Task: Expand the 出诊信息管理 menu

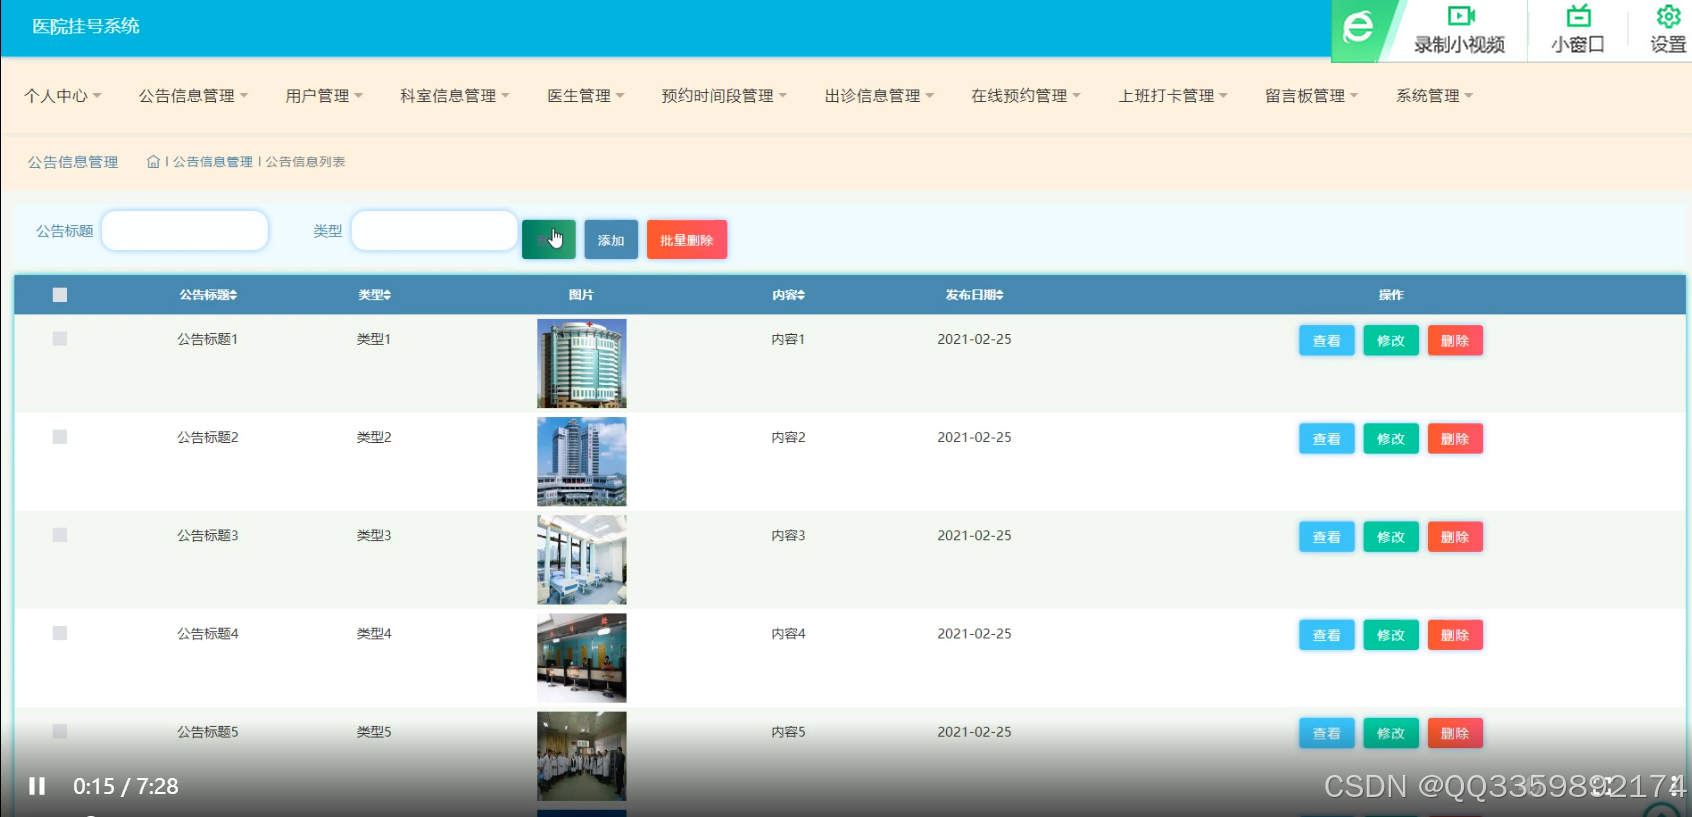Action: click(x=880, y=96)
